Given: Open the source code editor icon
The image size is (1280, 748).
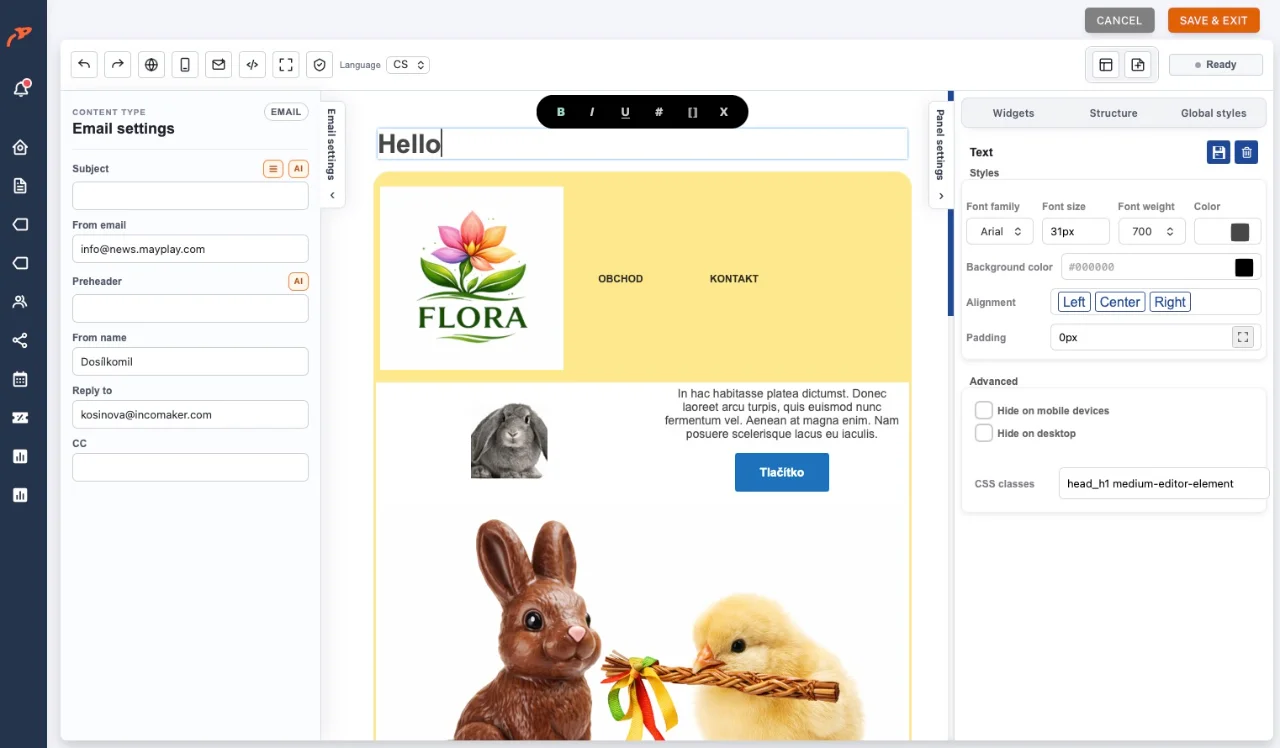Looking at the screenshot, I should (253, 65).
